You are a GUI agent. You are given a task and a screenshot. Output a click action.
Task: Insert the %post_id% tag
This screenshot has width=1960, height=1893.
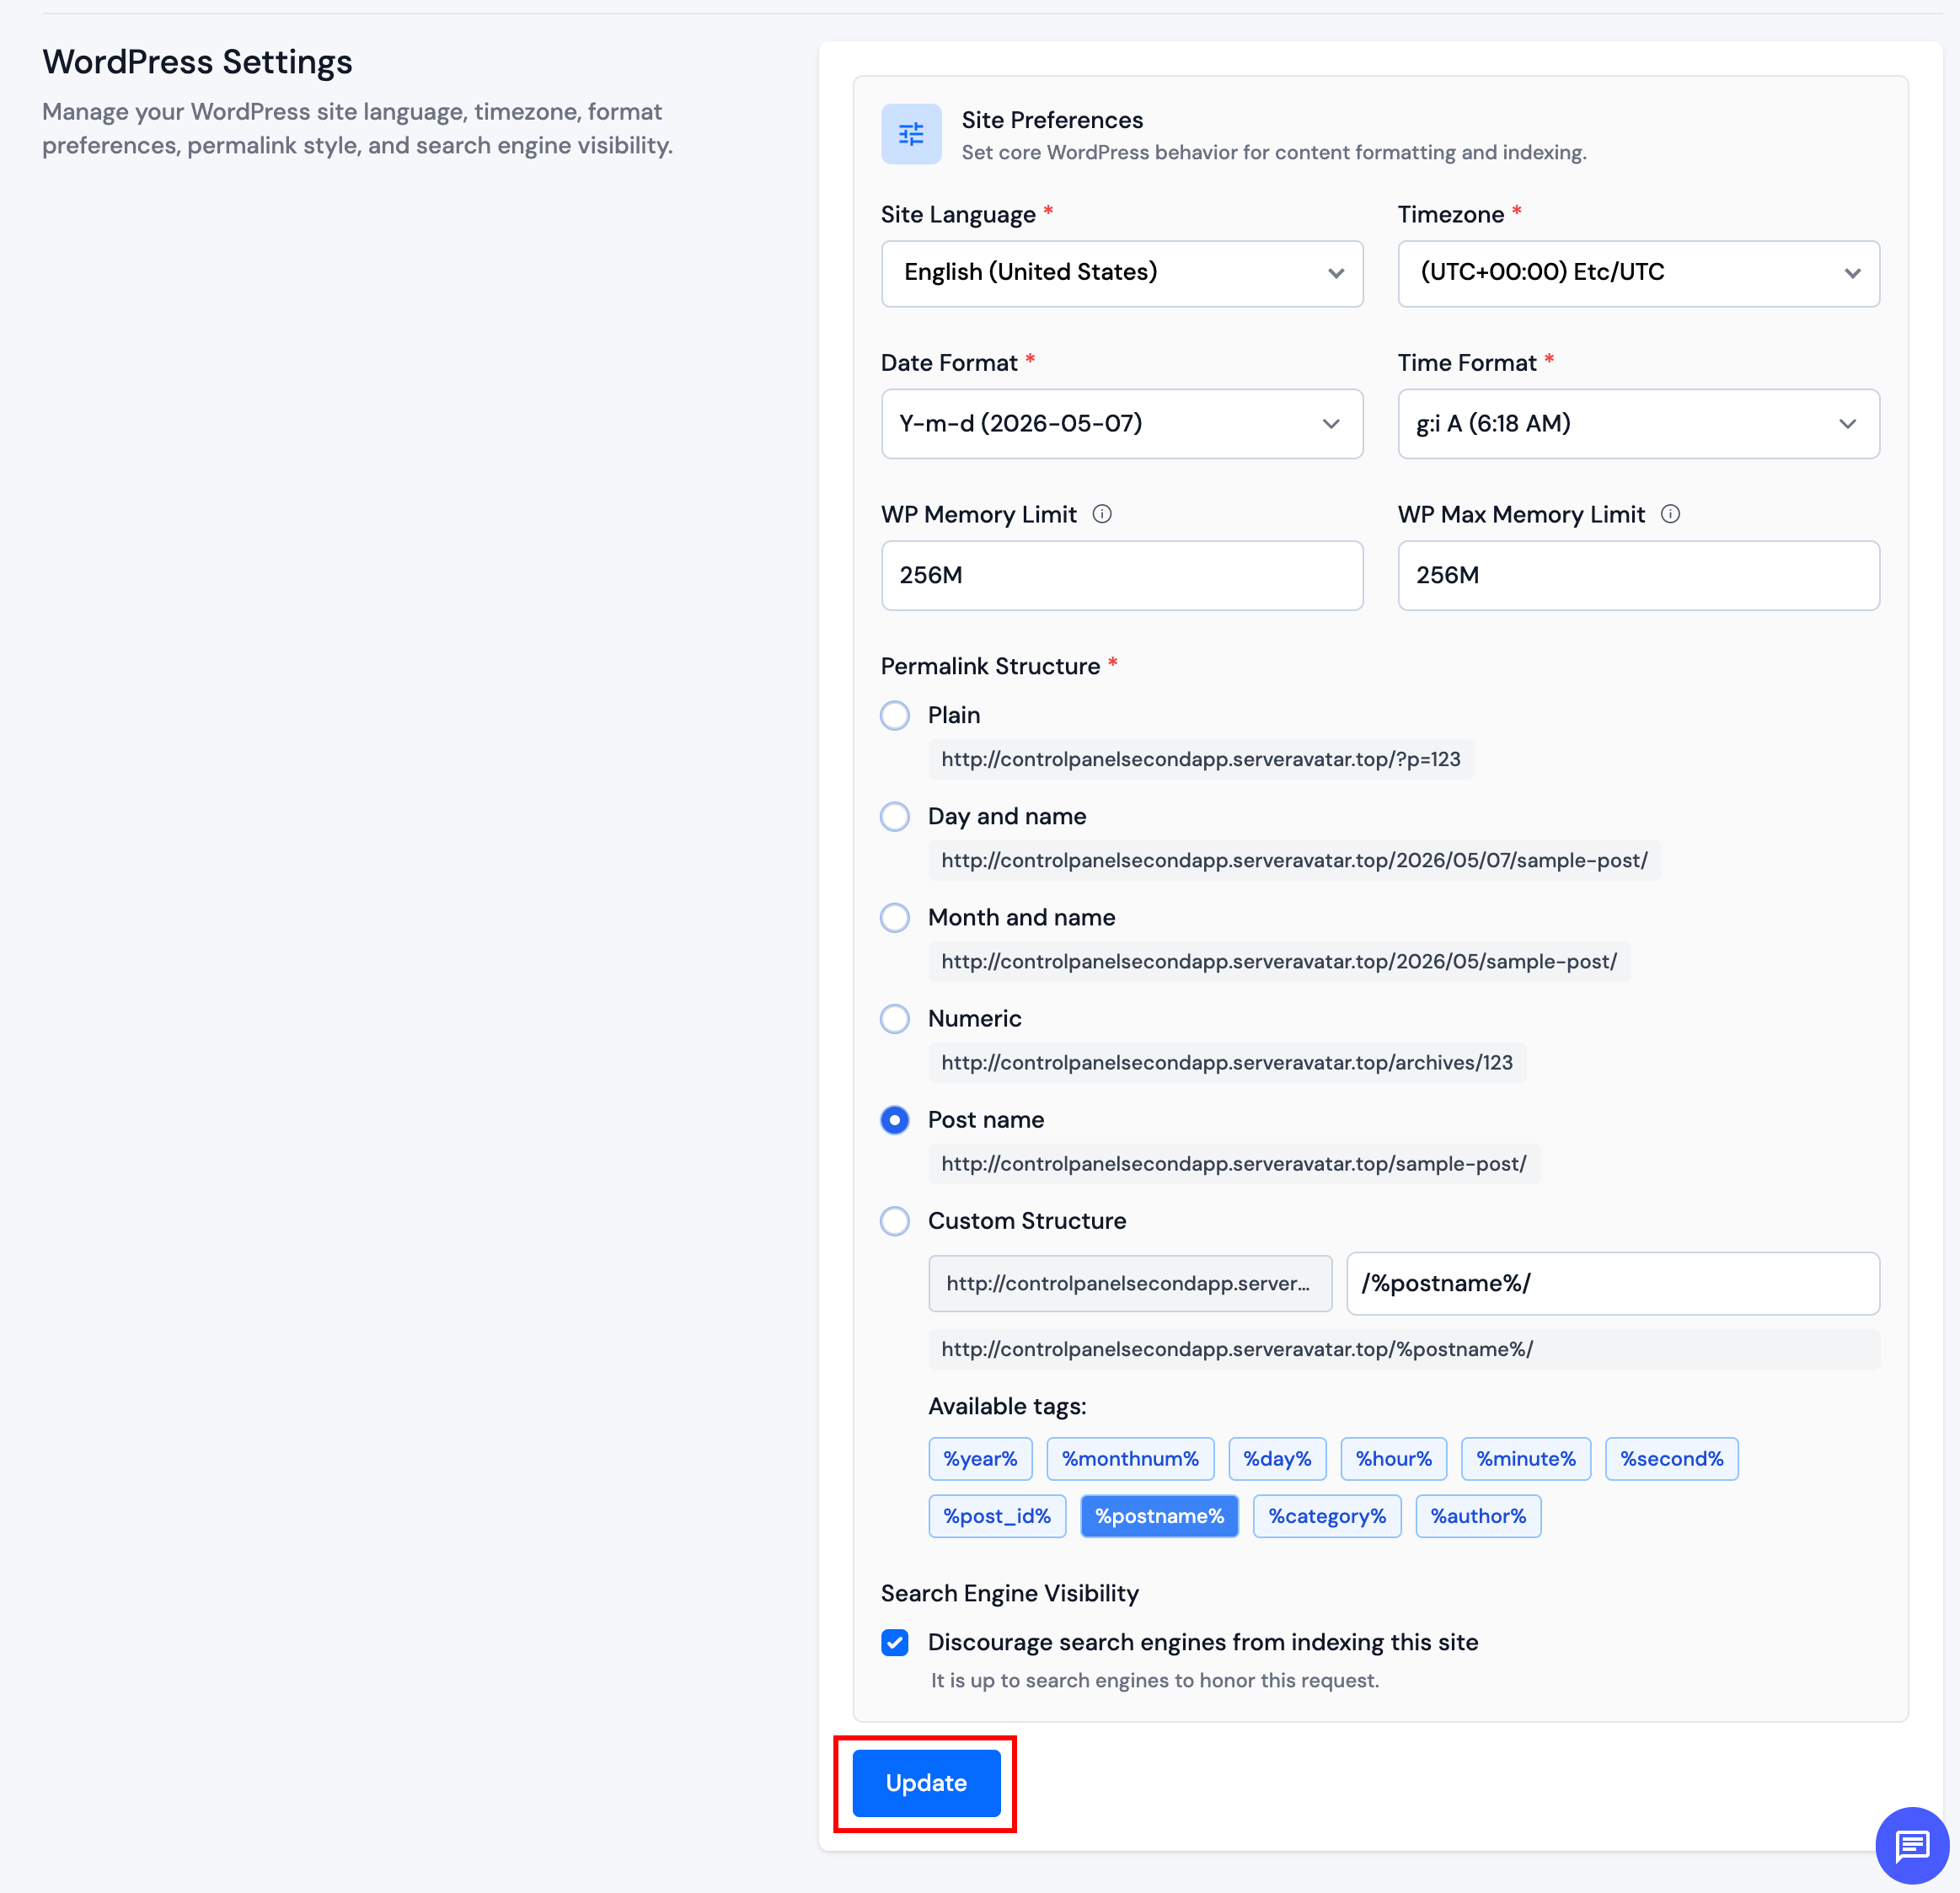point(997,1516)
